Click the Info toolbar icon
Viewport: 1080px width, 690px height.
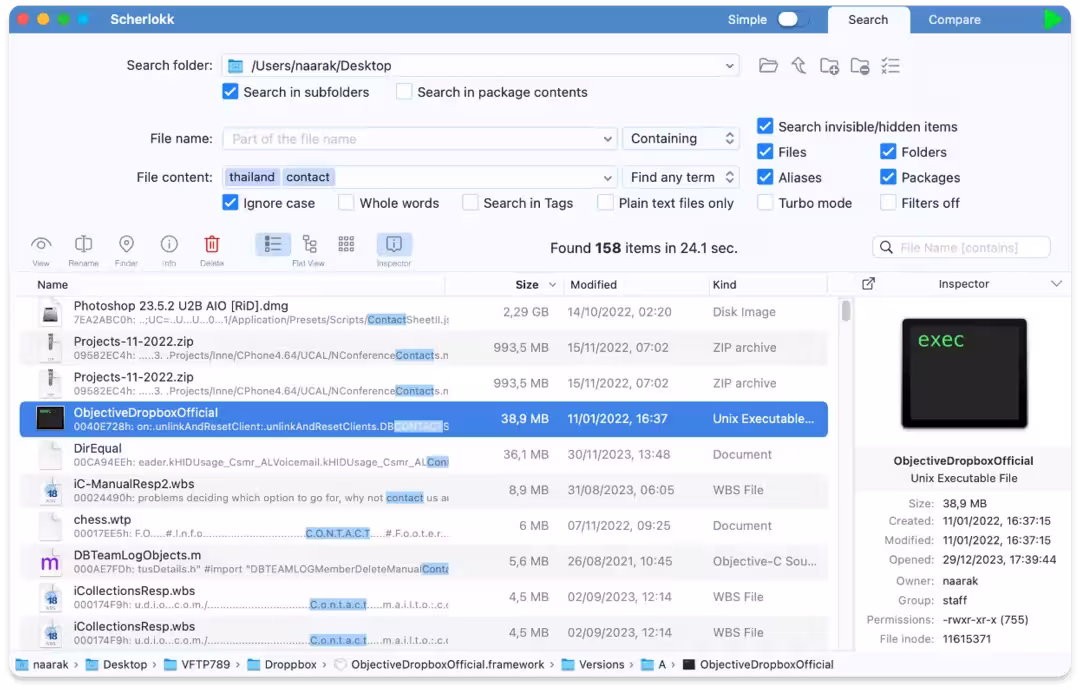pos(169,244)
